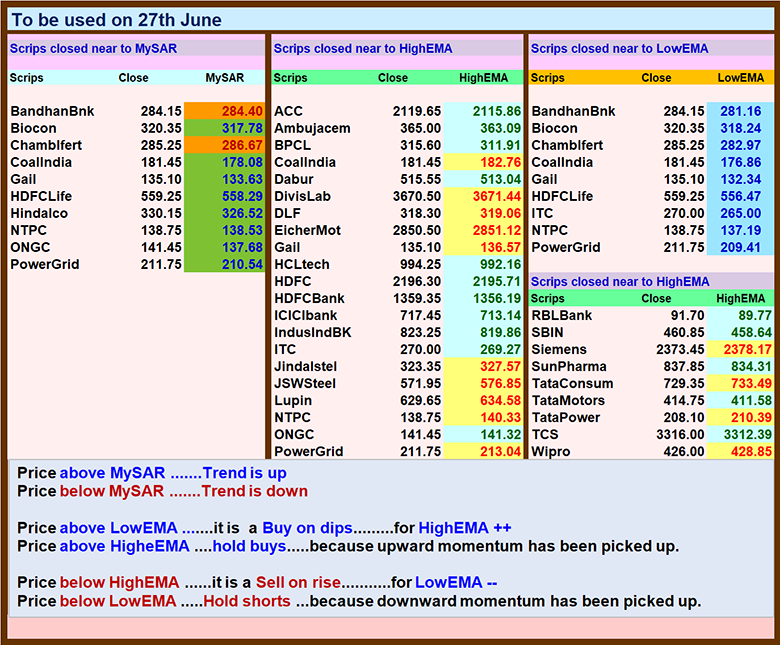
Task: Click the HCLtech scrip name
Action: pos(302,264)
